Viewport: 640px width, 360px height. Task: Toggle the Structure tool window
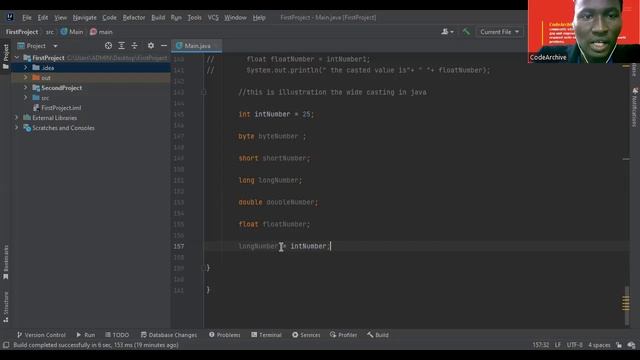[6, 307]
